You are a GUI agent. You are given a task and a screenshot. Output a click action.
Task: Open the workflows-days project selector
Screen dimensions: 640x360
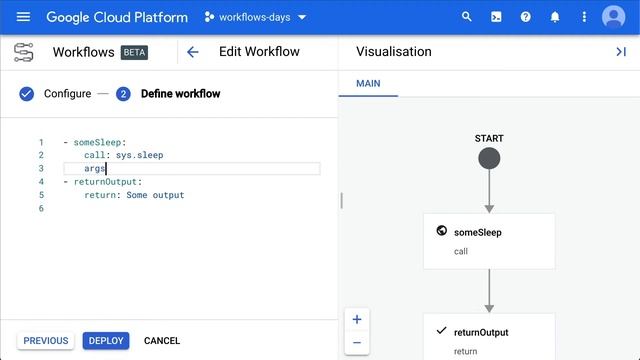[x=256, y=17]
